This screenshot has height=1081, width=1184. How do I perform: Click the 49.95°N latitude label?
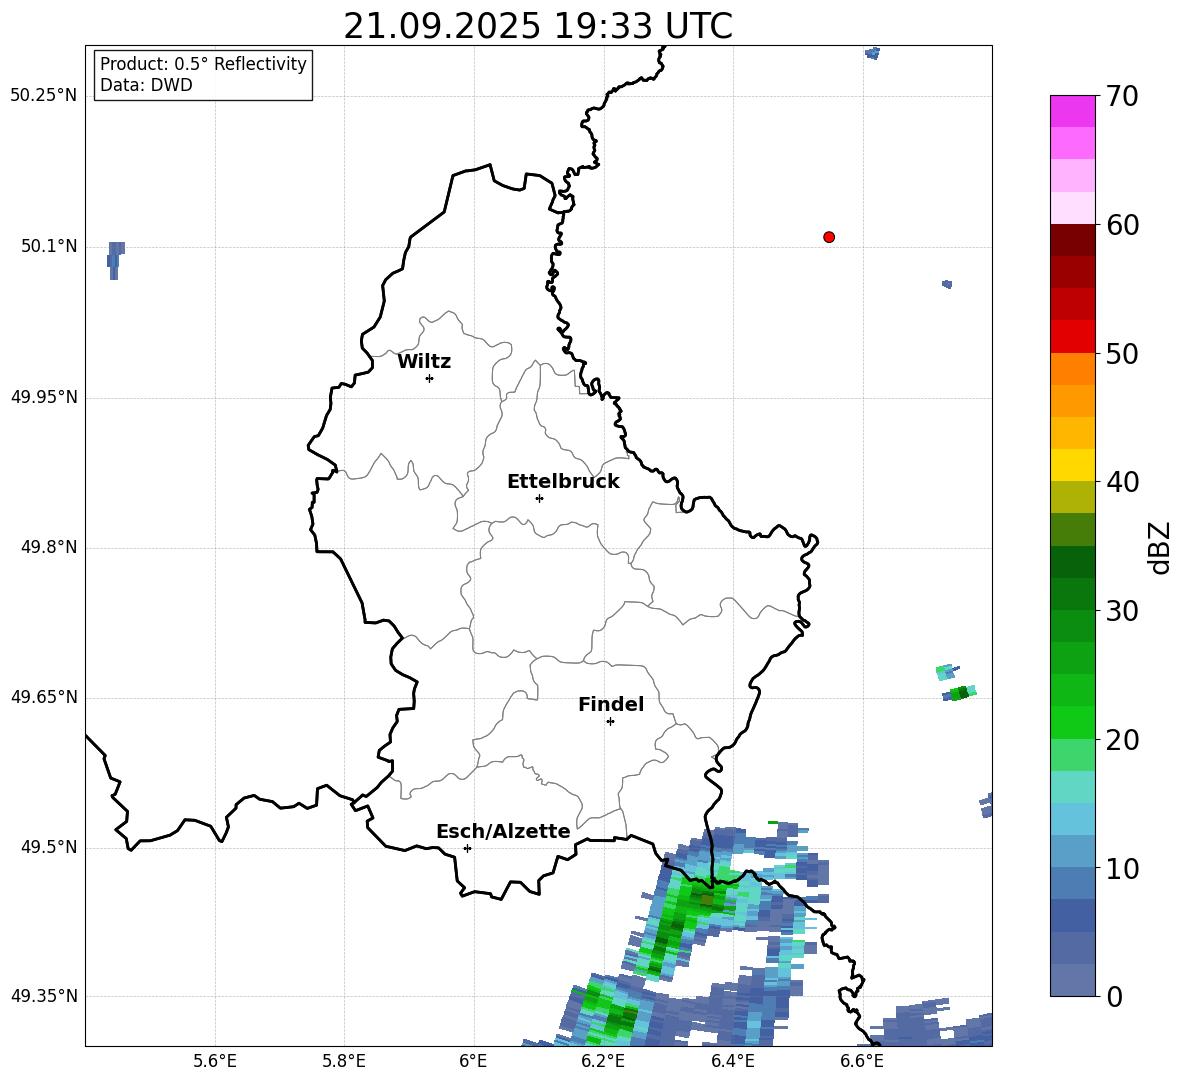pyautogui.click(x=44, y=397)
